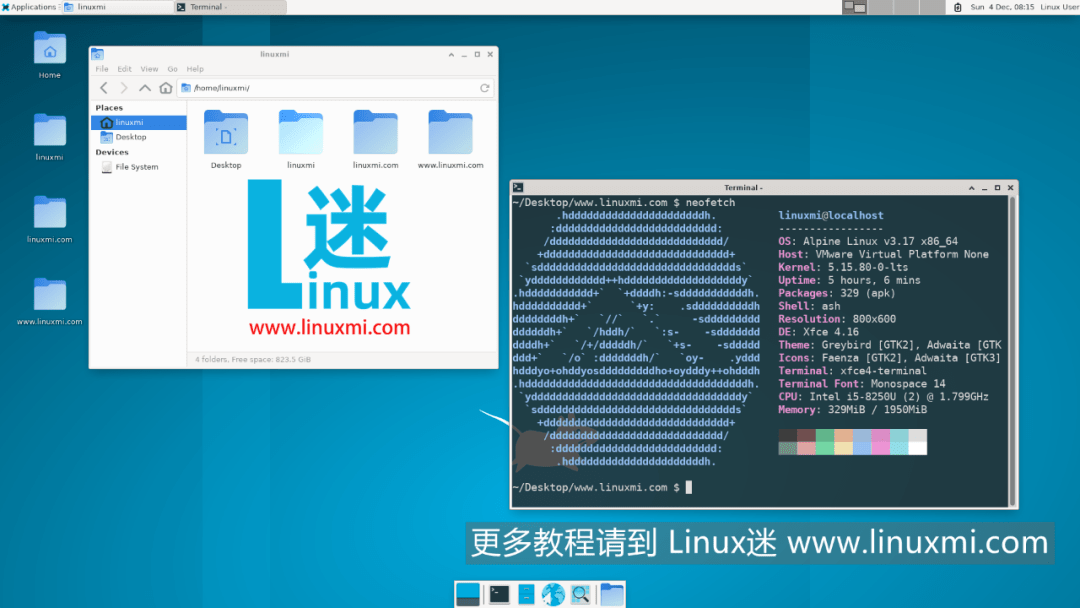The height and width of the screenshot is (608, 1080).
Task: Reload the folder using the refresh icon
Action: coord(485,87)
